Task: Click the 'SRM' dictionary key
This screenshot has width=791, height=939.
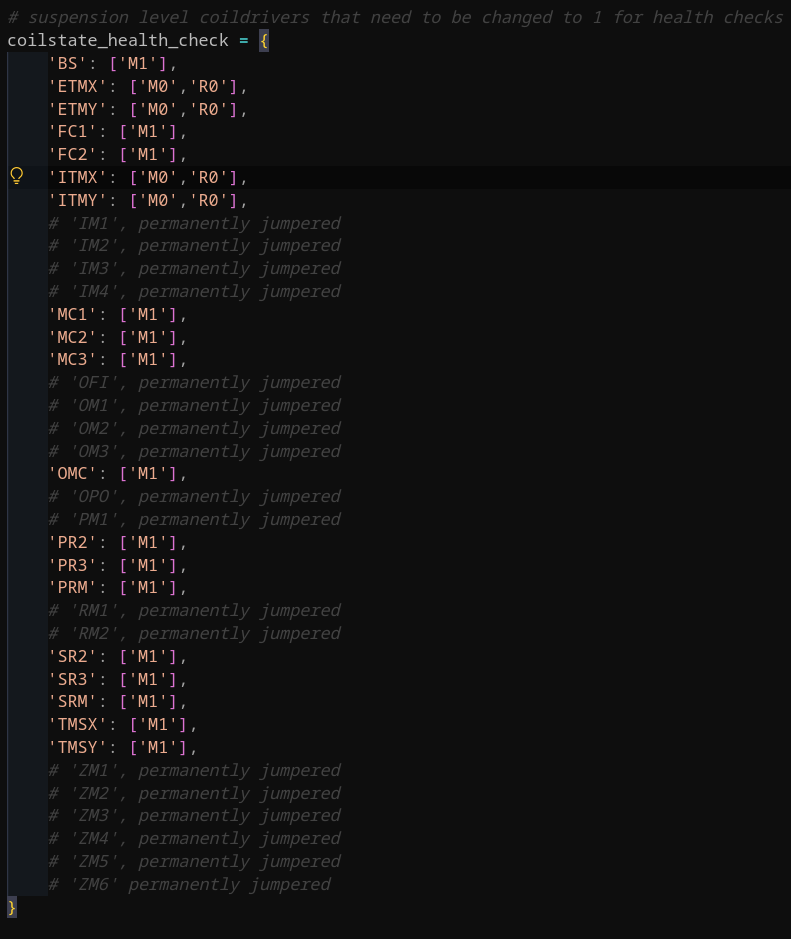Action: (72, 702)
